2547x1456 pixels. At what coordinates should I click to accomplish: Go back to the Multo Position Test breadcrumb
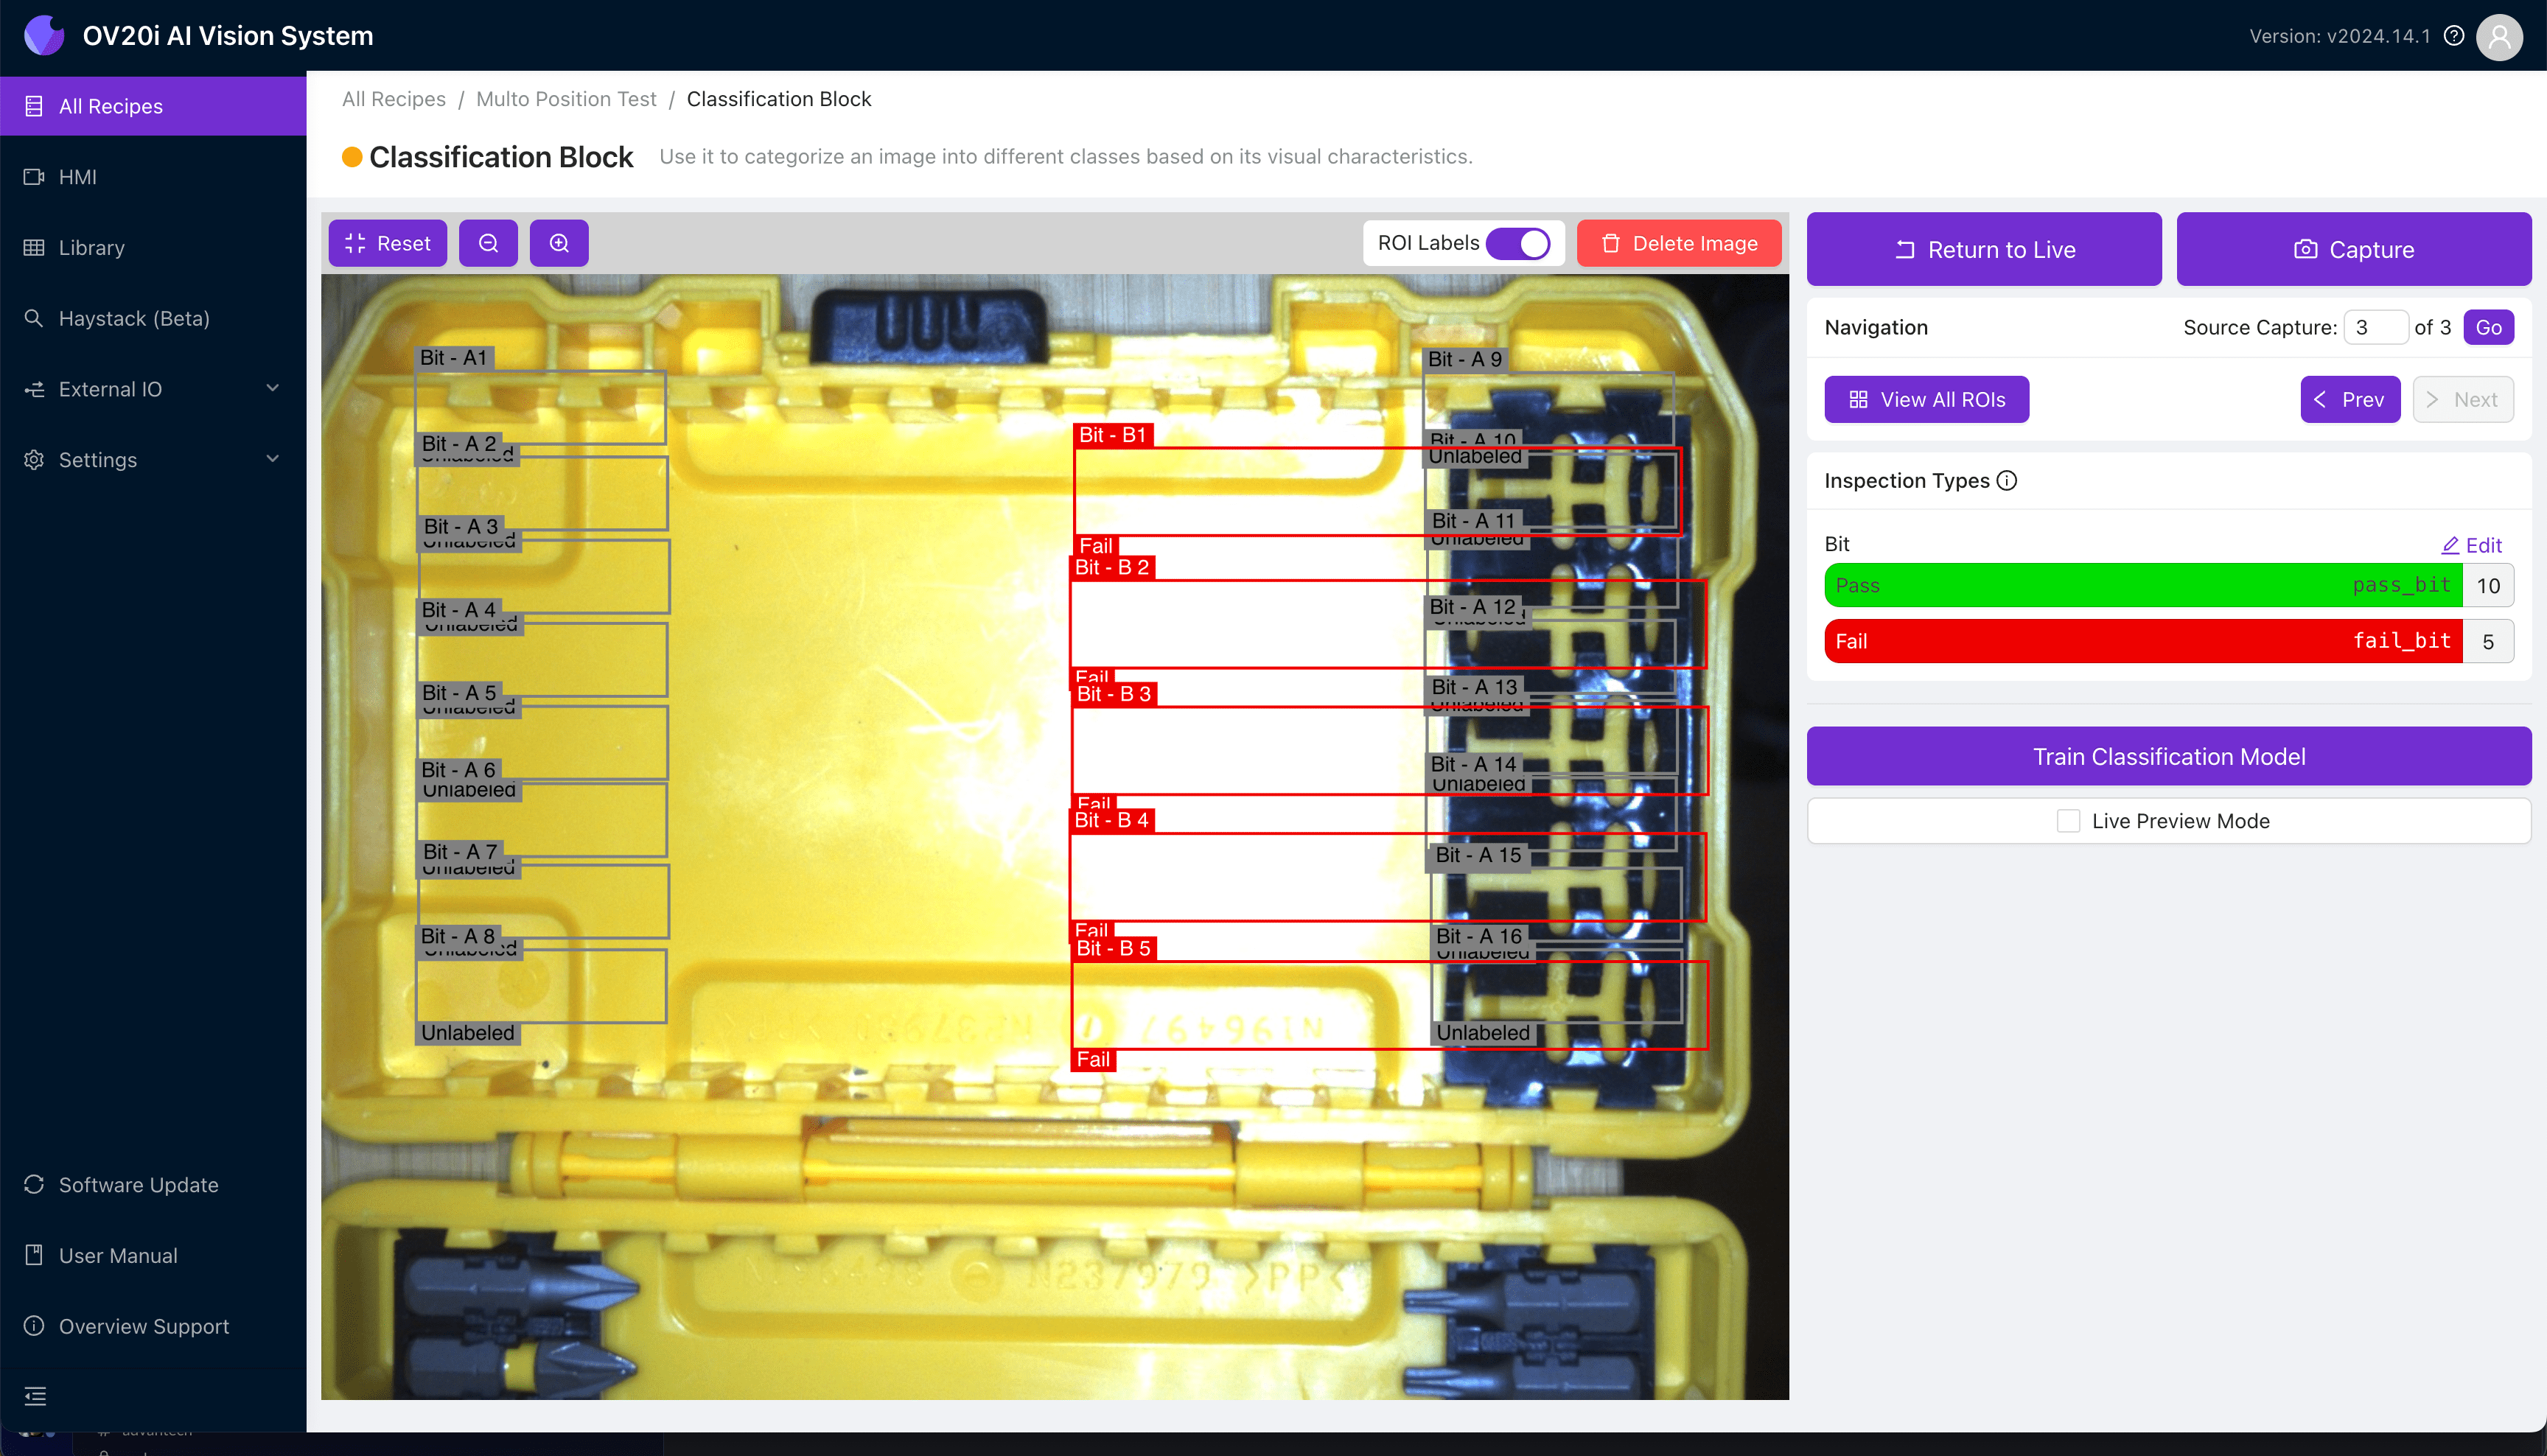pyautogui.click(x=565, y=99)
